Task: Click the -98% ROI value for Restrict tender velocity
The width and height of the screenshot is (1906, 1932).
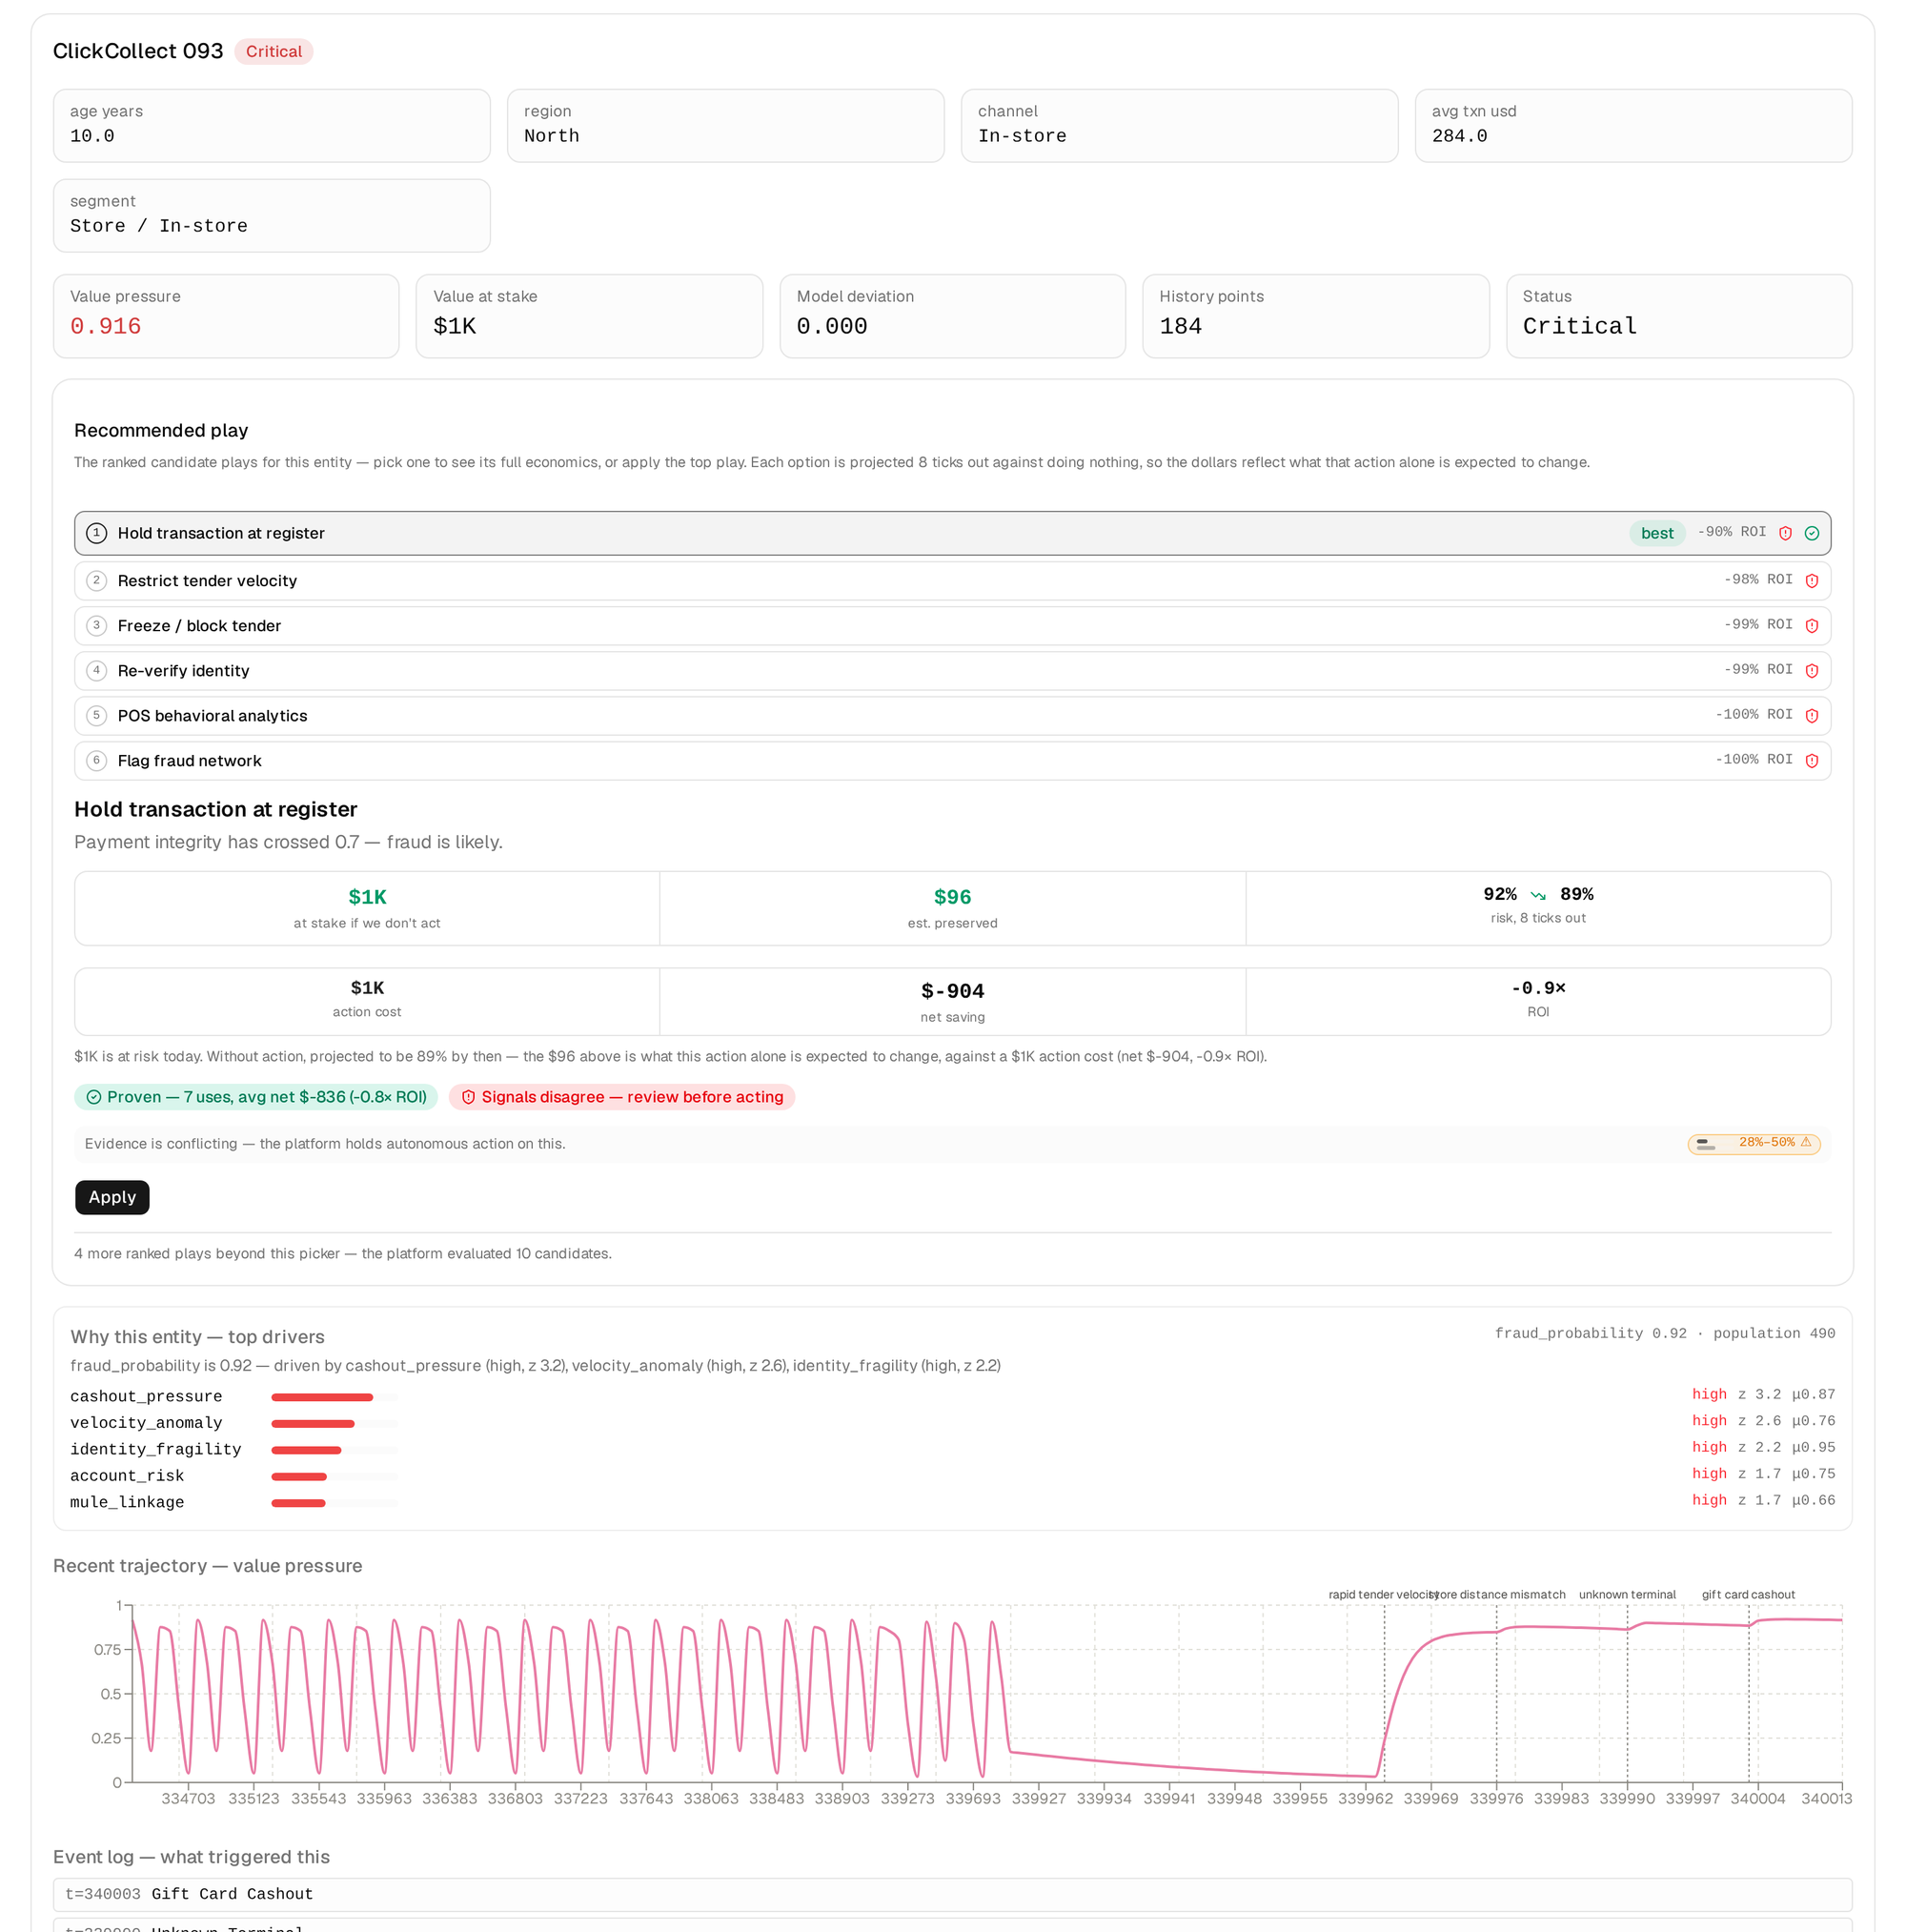Action: coord(1757,580)
